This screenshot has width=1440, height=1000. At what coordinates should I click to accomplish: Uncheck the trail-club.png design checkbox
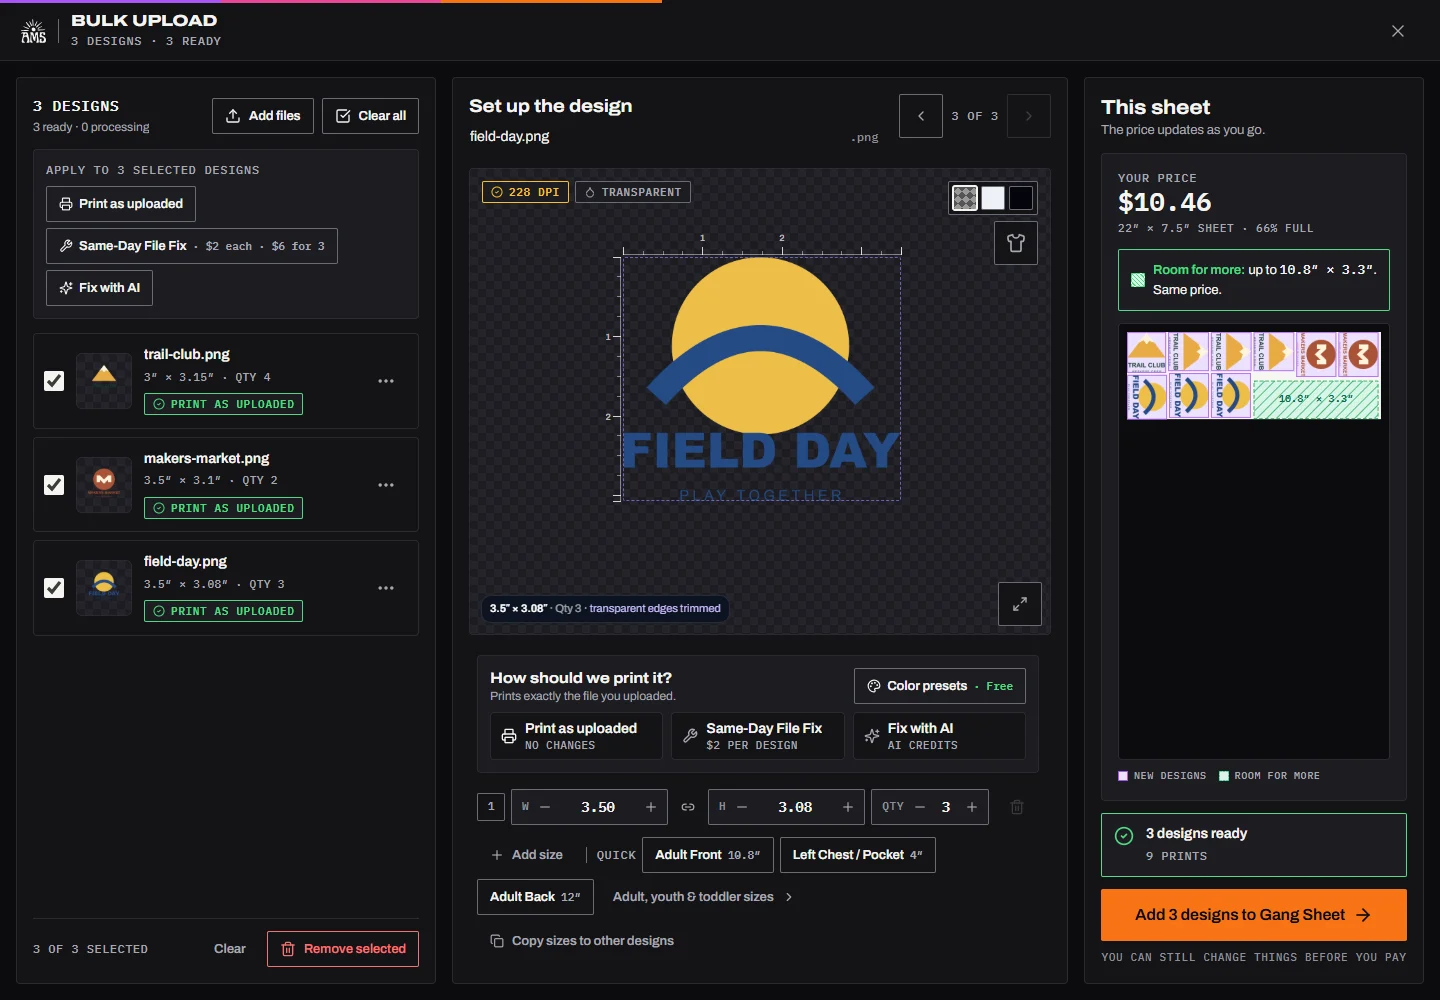pyautogui.click(x=54, y=381)
